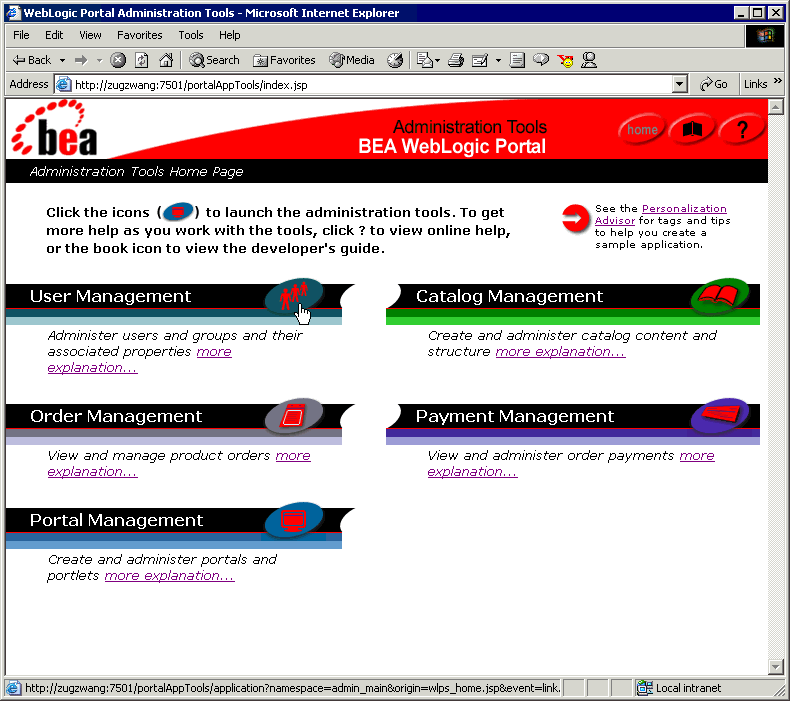The image size is (790, 701).
Task: Open the Search toolbar button
Action: [x=214, y=60]
